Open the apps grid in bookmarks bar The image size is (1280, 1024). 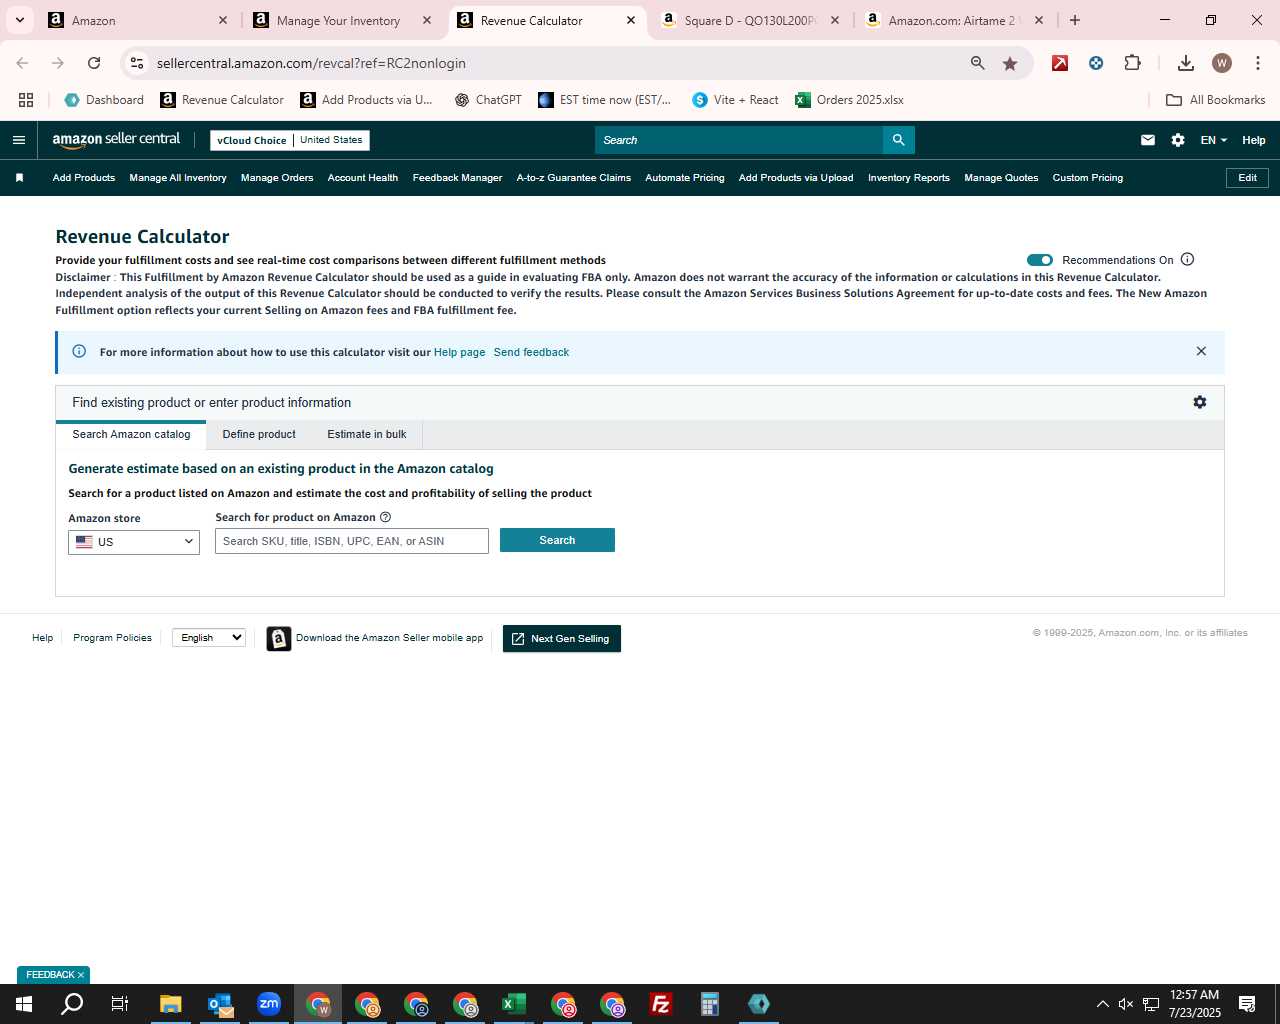26,100
